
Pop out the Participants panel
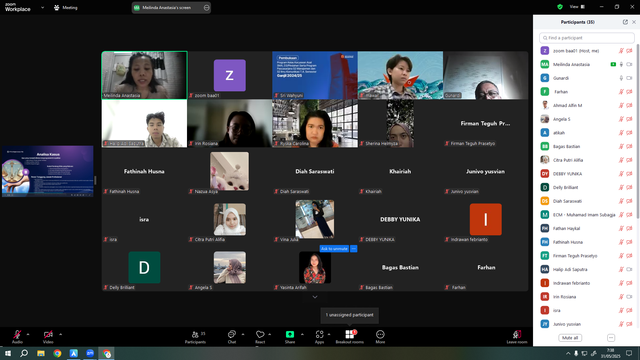click(625, 22)
